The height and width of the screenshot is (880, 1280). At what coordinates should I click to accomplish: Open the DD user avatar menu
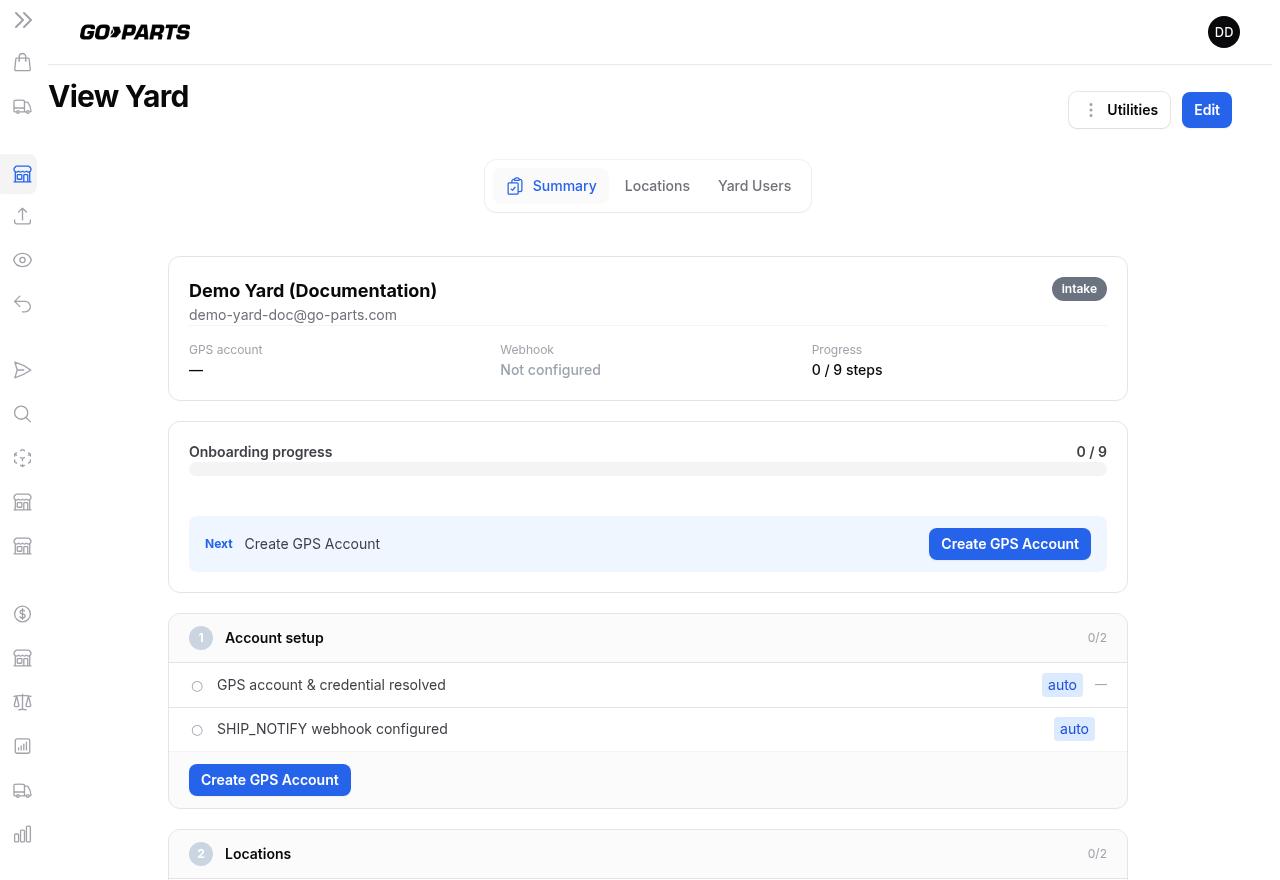(x=1224, y=32)
